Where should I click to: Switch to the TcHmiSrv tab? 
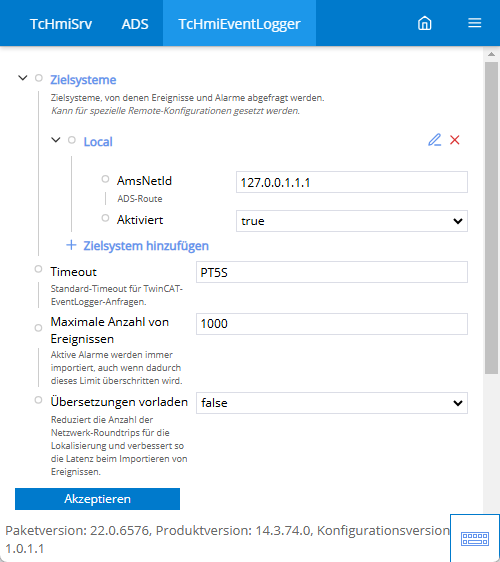point(61,24)
